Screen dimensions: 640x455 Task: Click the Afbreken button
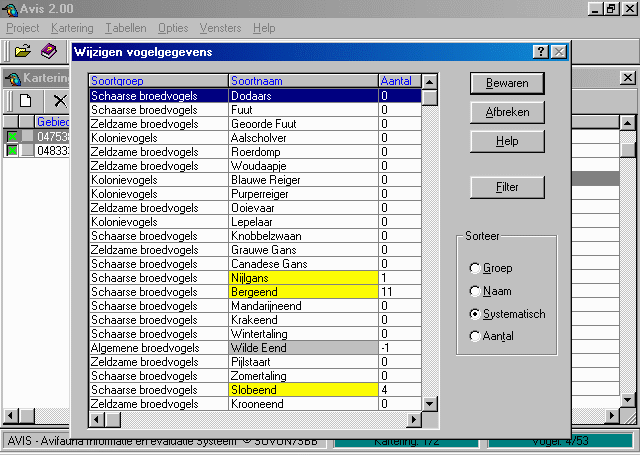(x=507, y=112)
